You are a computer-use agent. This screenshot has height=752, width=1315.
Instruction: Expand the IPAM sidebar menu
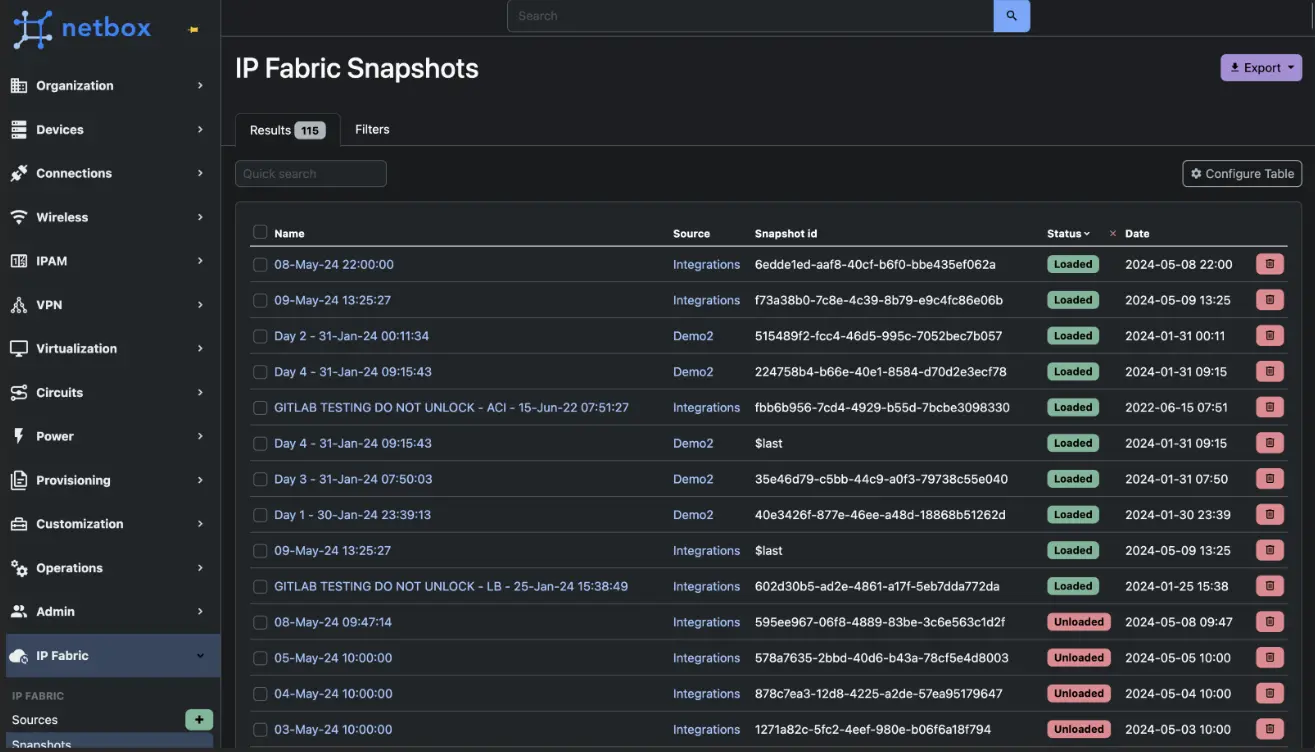pyautogui.click(x=108, y=261)
